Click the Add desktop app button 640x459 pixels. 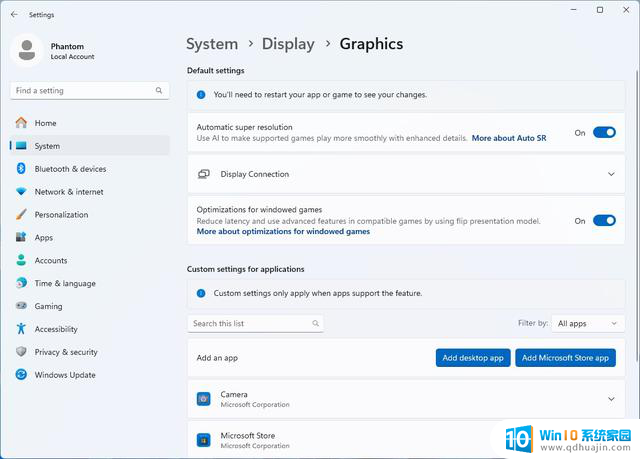click(473, 358)
